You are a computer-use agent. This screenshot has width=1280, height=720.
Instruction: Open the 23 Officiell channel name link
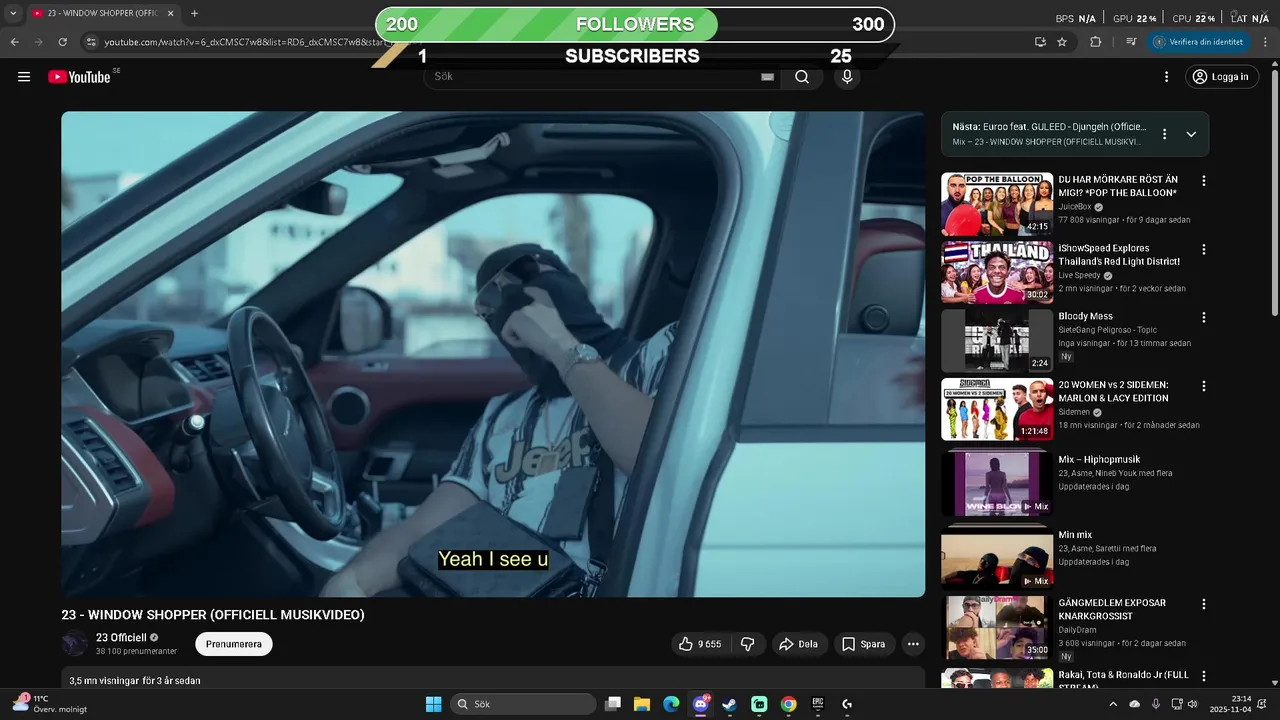click(121, 637)
